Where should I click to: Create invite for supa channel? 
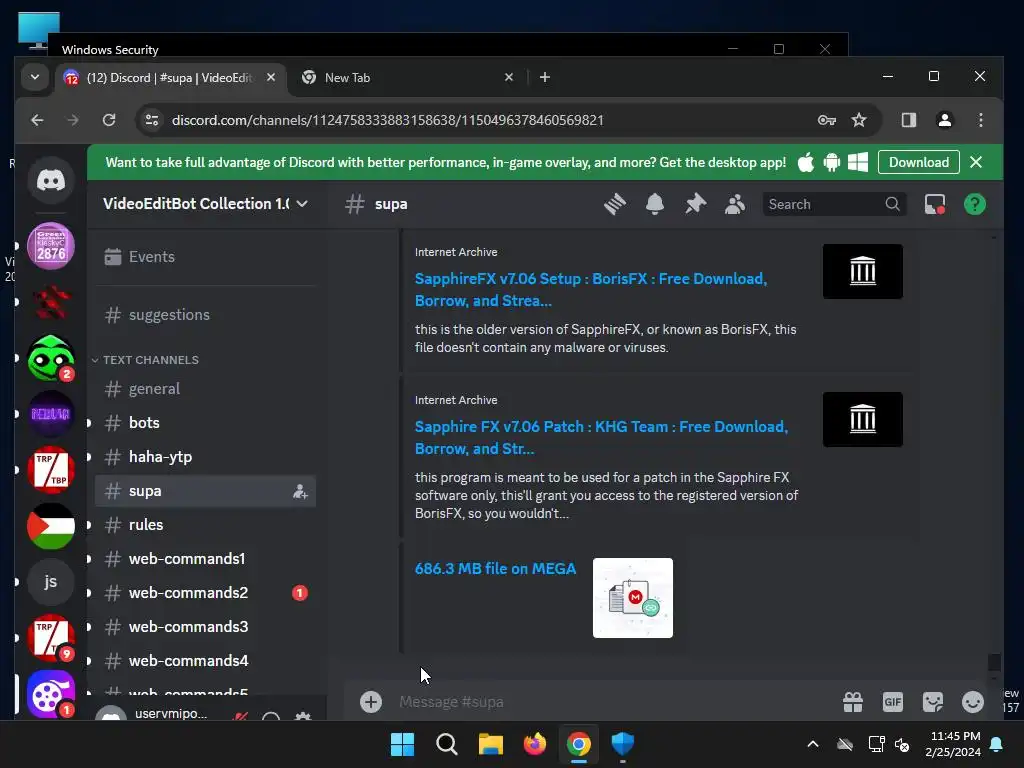click(300, 491)
